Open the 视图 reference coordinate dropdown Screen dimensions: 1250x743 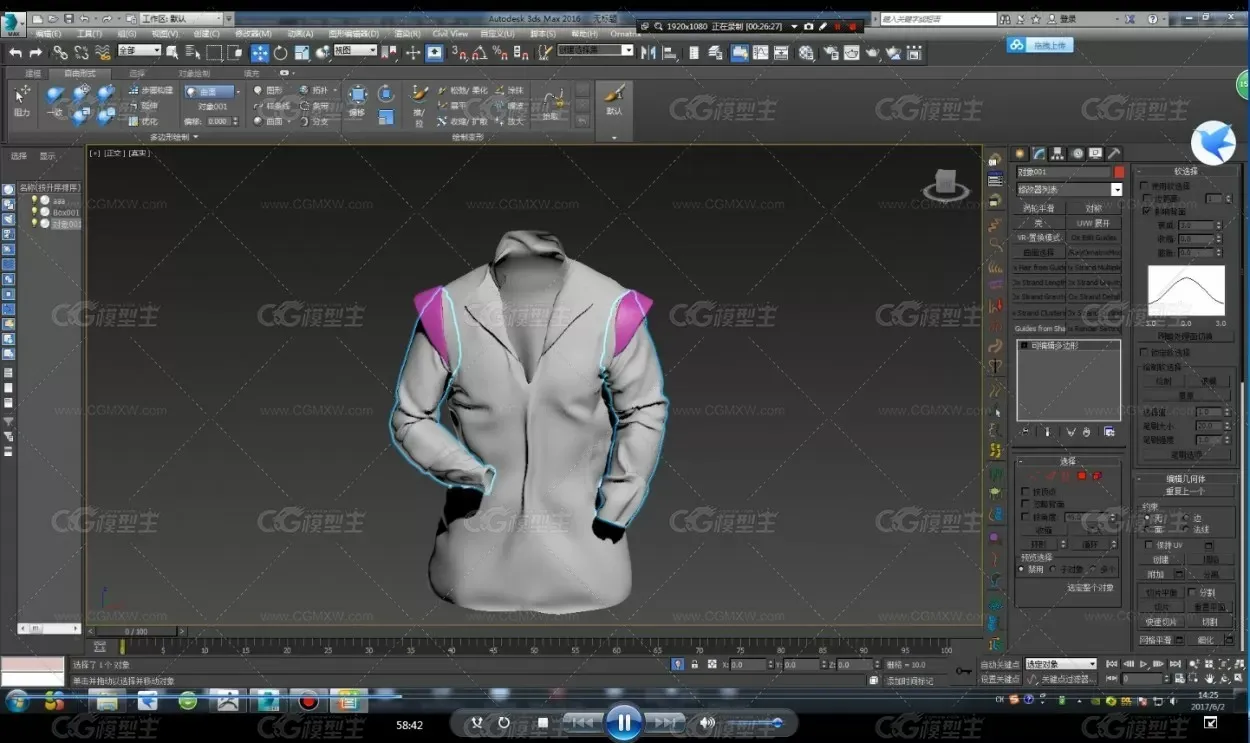355,50
